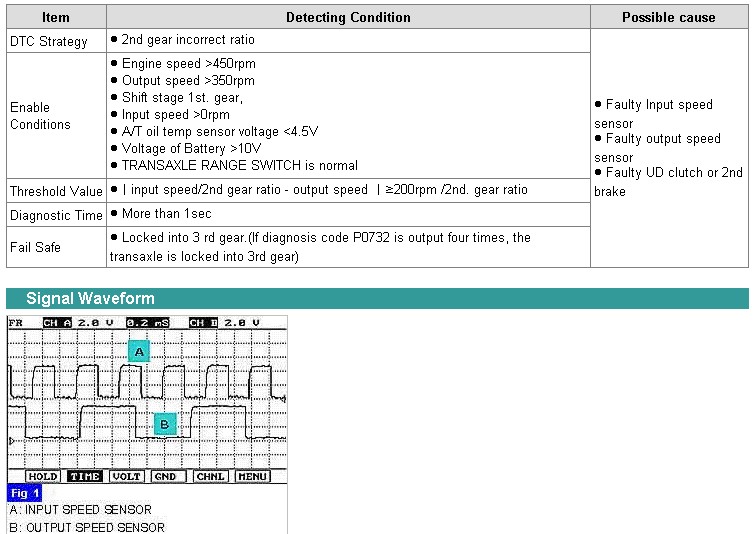The width and height of the screenshot is (755, 534).
Task: Click the Possible cause column header
Action: [668, 17]
